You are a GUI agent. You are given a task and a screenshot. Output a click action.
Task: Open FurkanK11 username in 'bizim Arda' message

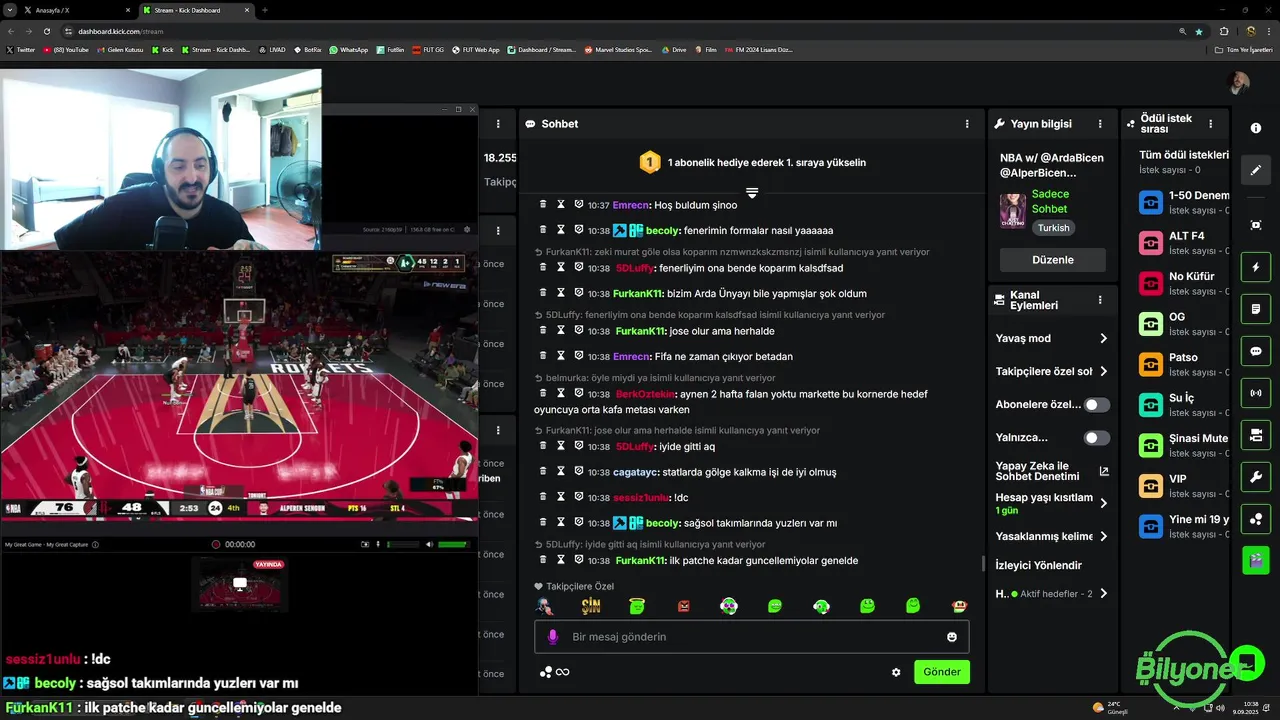tap(640, 294)
